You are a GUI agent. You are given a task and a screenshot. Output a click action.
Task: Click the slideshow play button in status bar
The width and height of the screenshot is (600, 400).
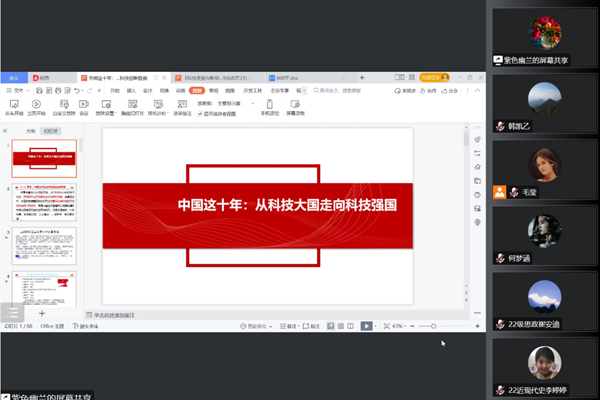pyautogui.click(x=367, y=326)
